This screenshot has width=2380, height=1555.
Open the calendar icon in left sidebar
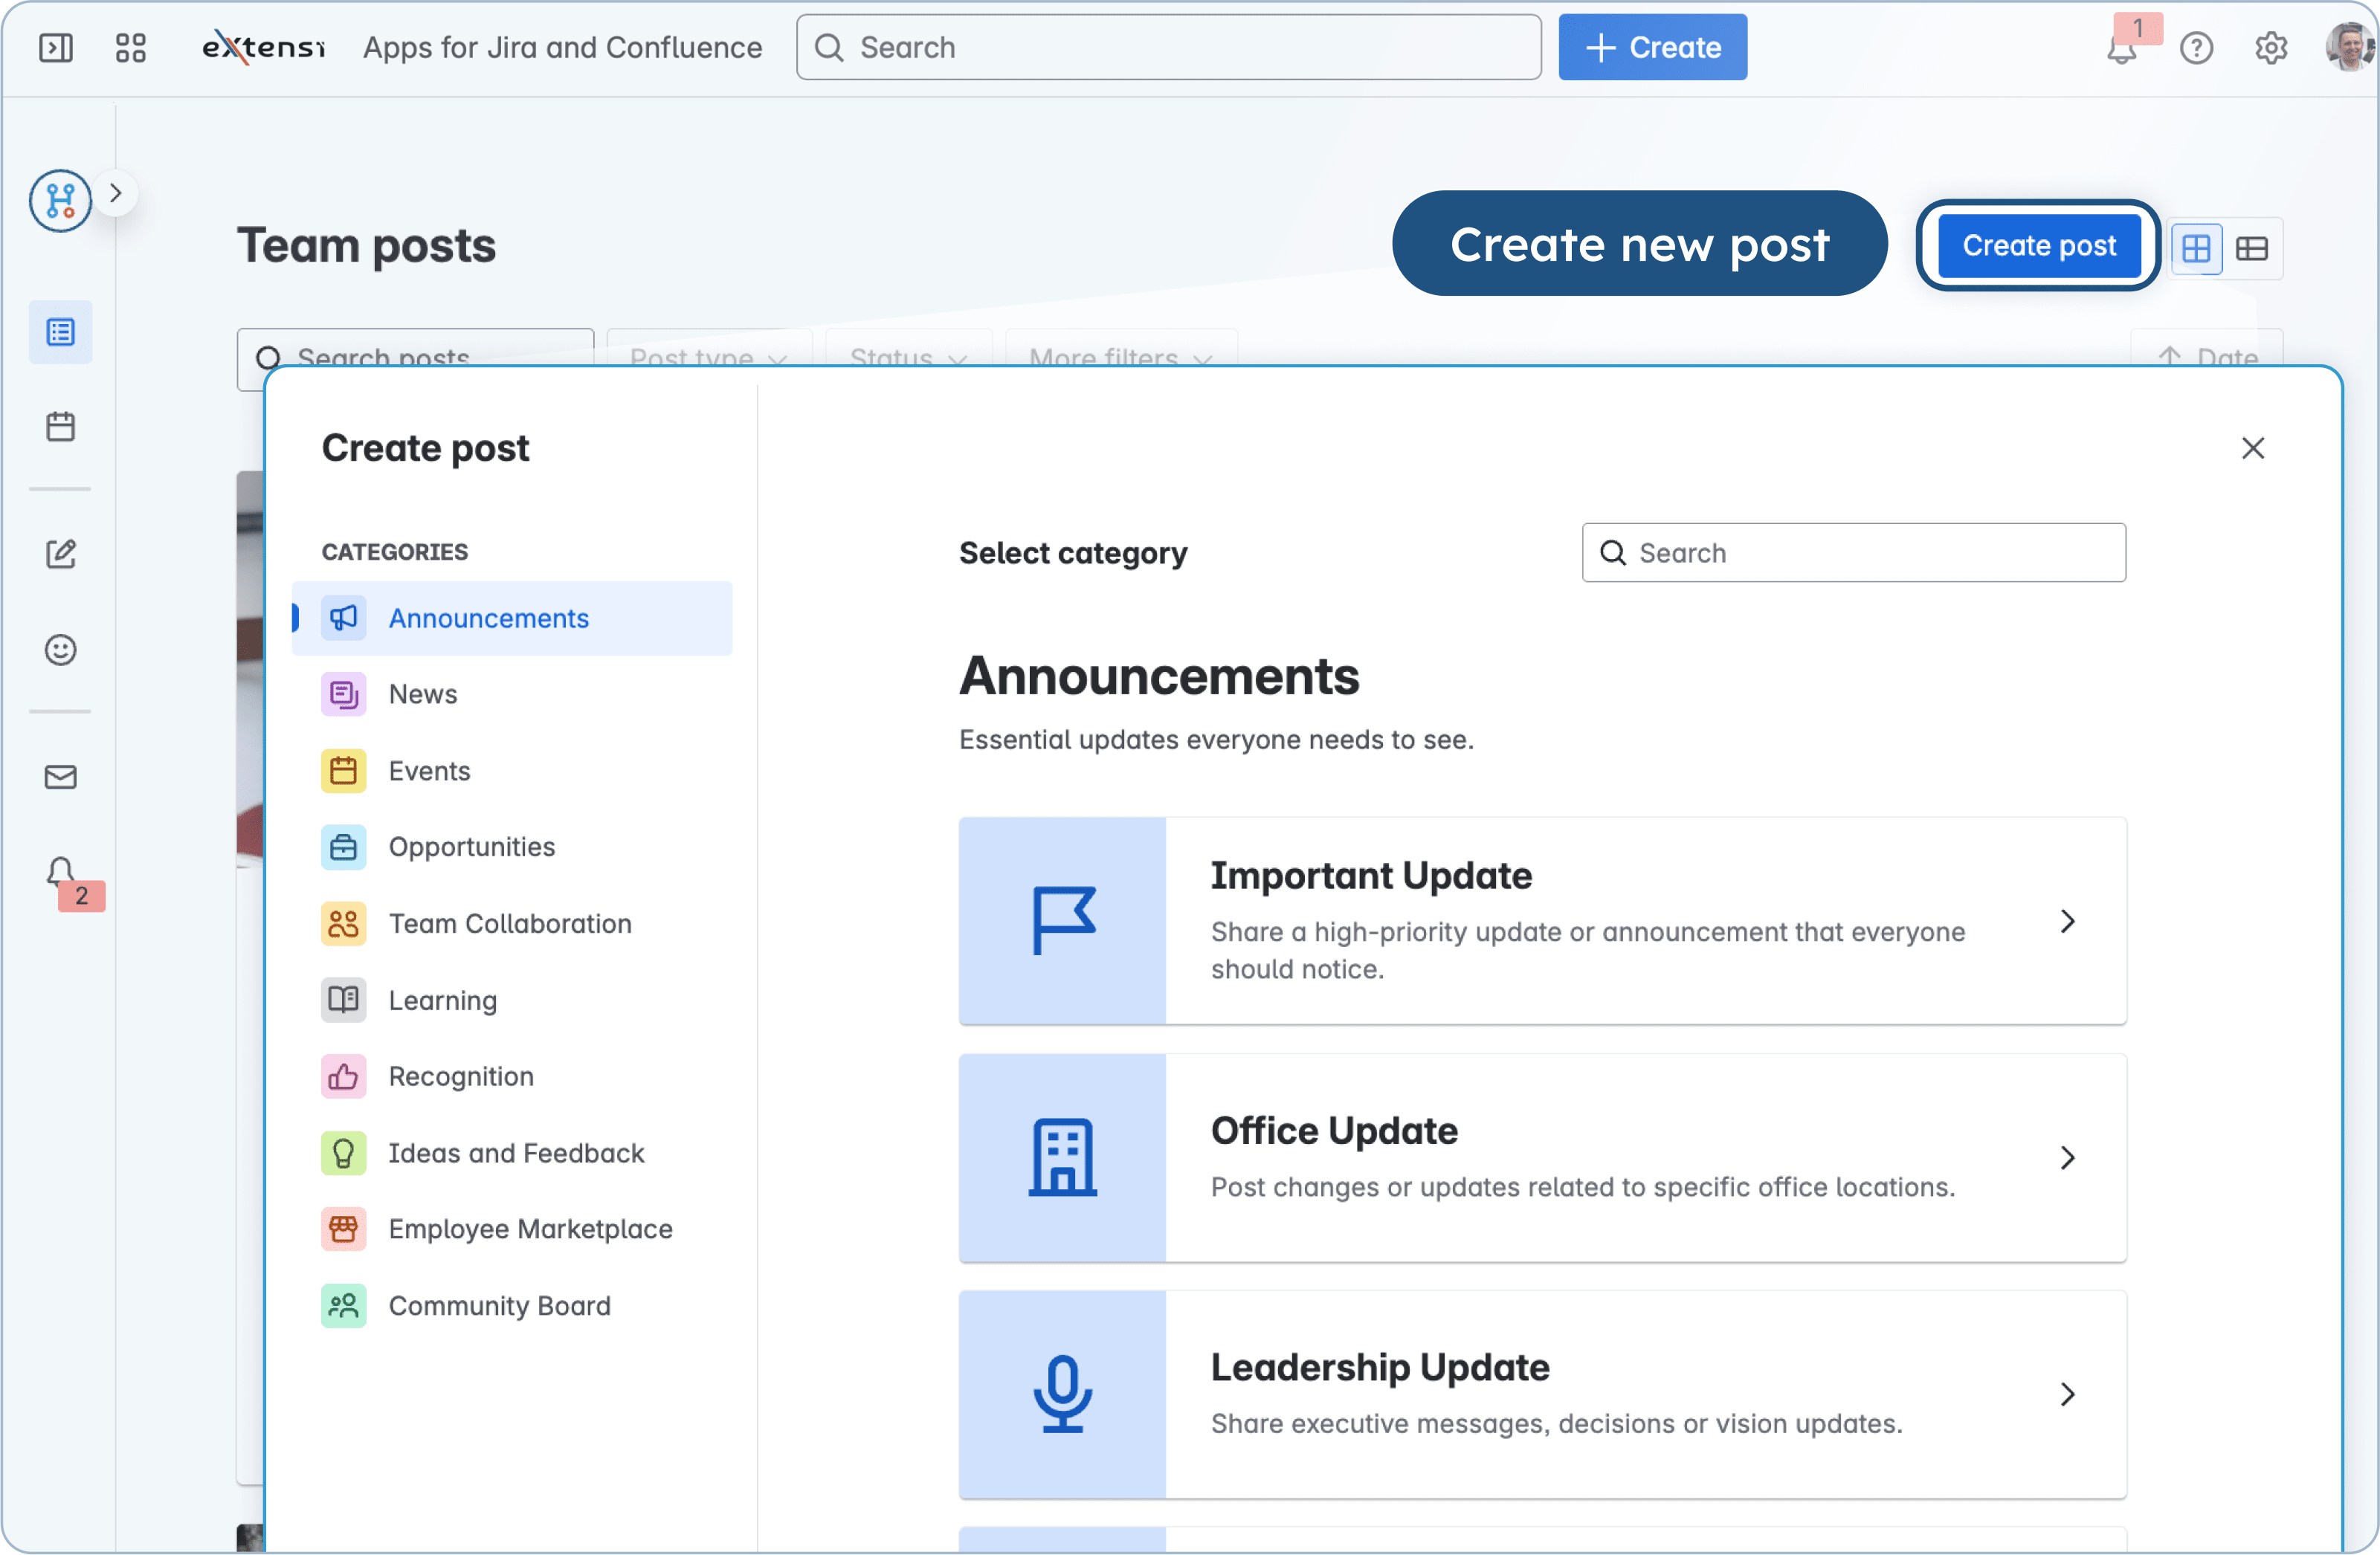(60, 427)
